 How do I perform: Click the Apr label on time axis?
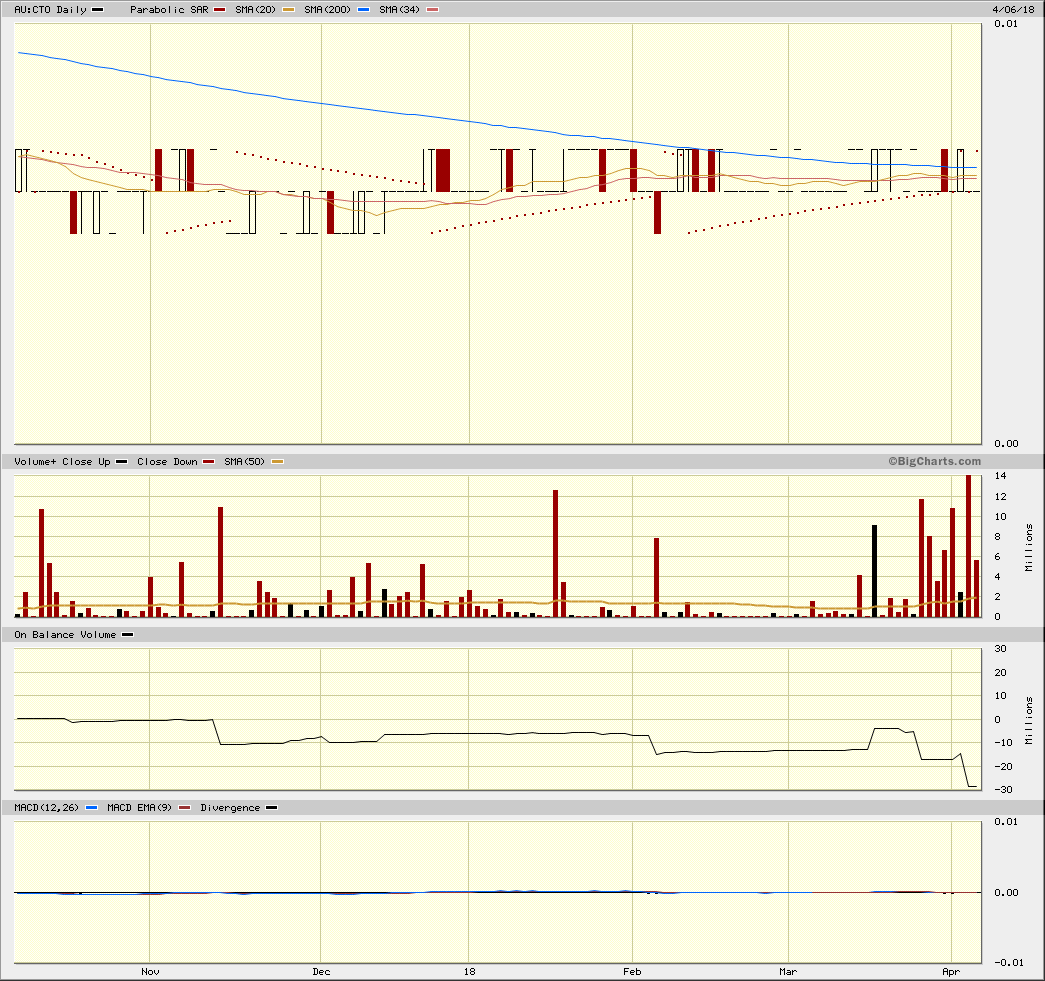[x=951, y=972]
